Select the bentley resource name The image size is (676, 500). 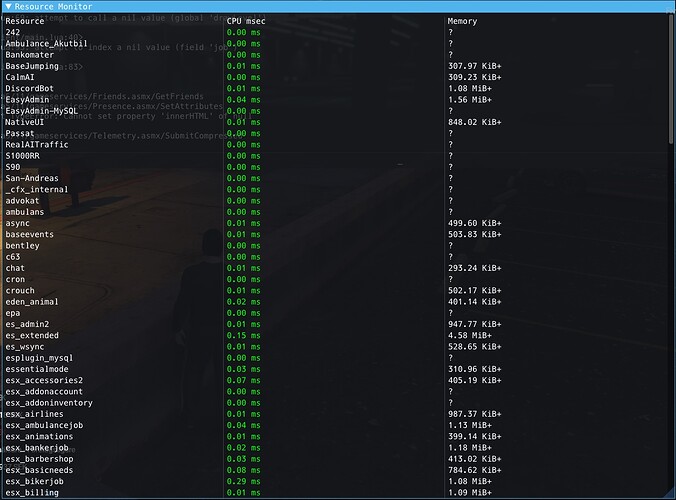pyautogui.click(x=22, y=246)
